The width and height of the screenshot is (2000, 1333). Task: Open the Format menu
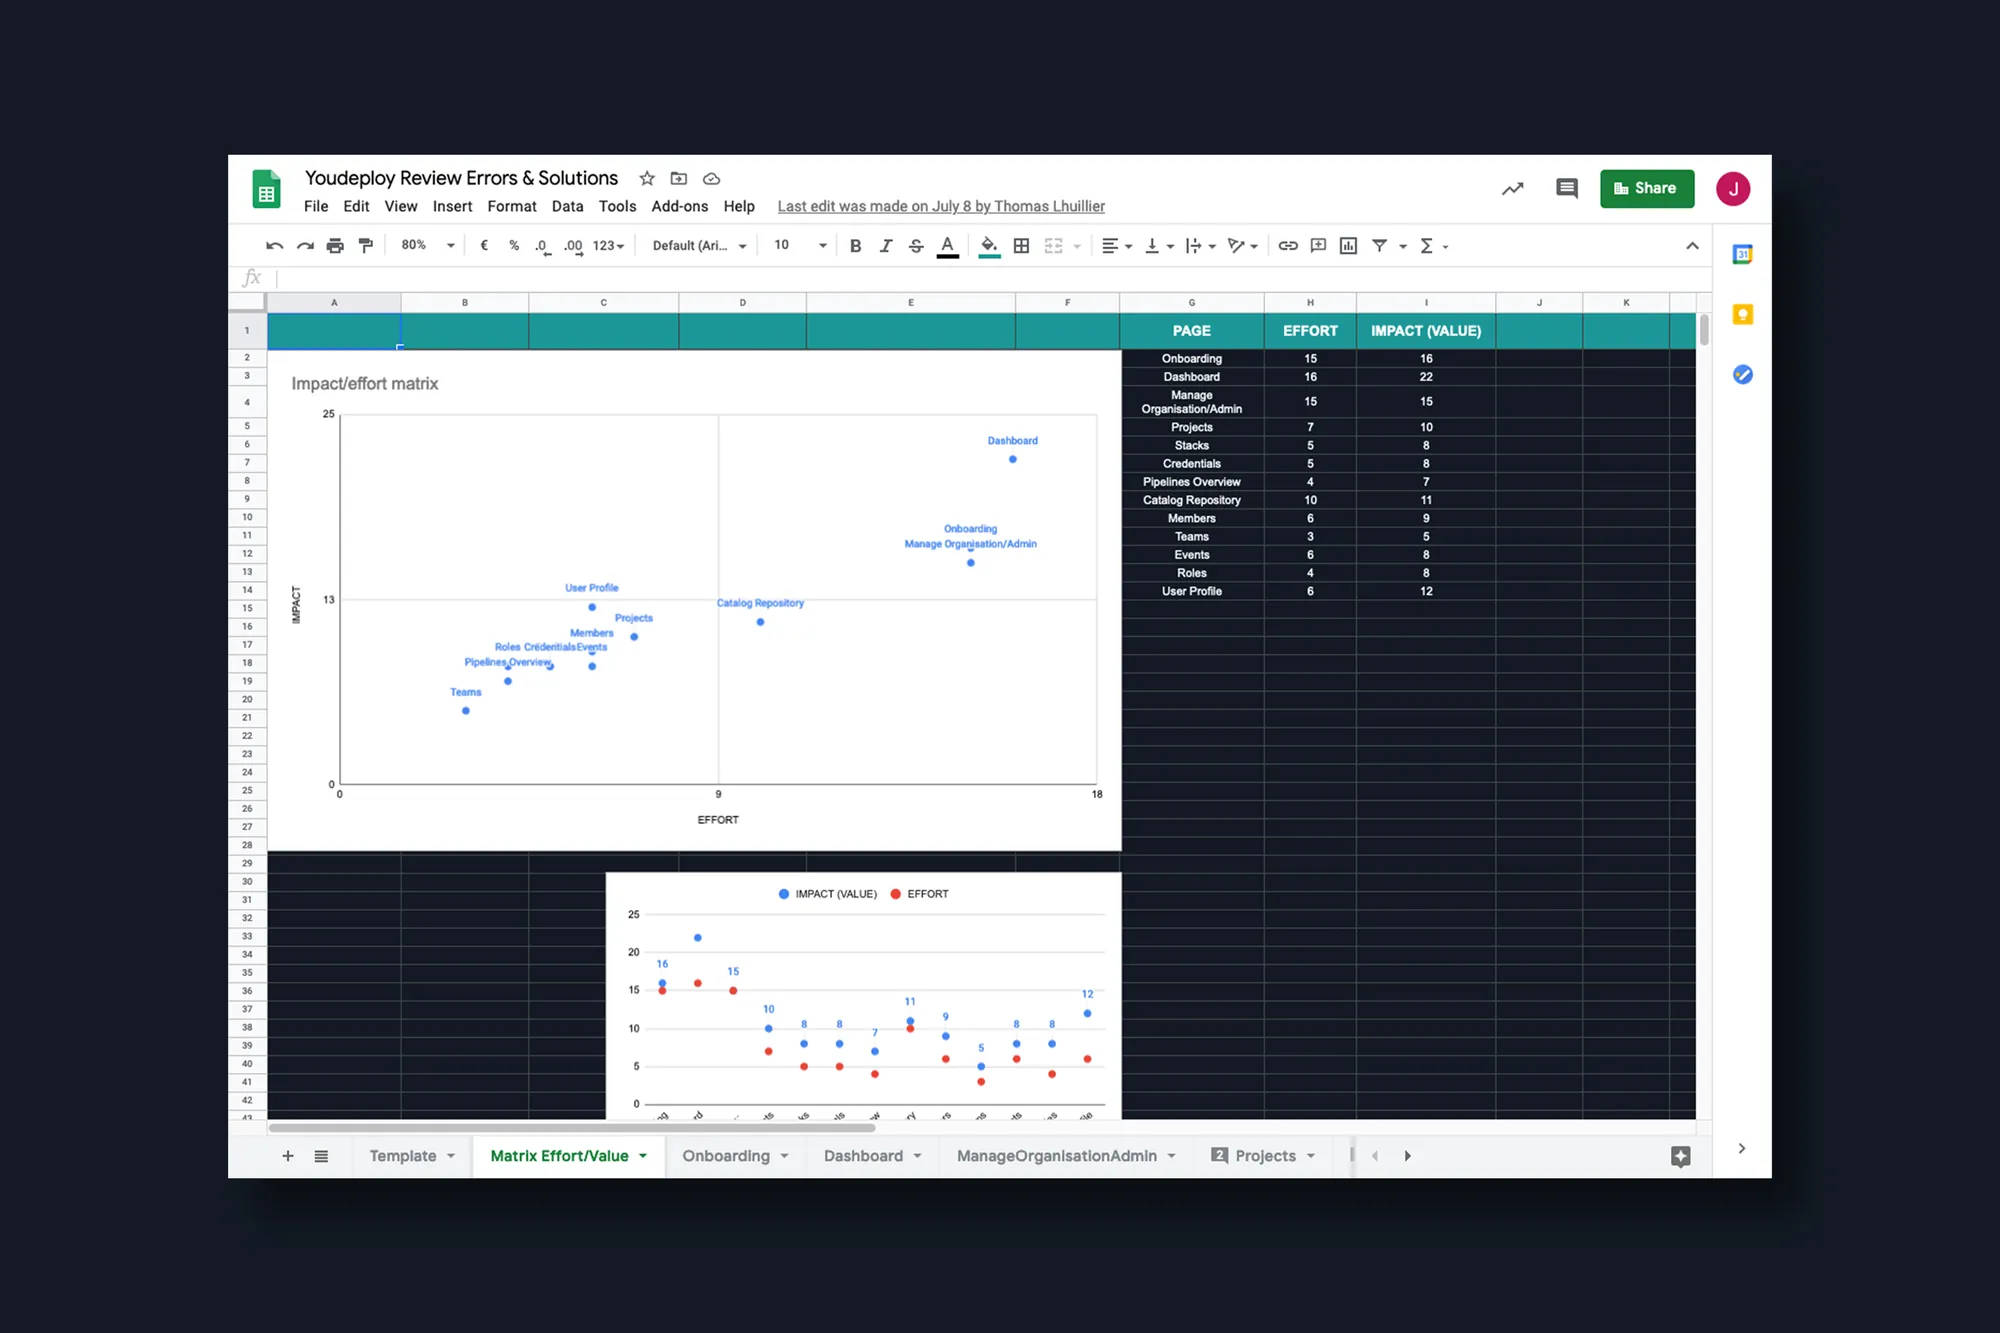pyautogui.click(x=512, y=207)
